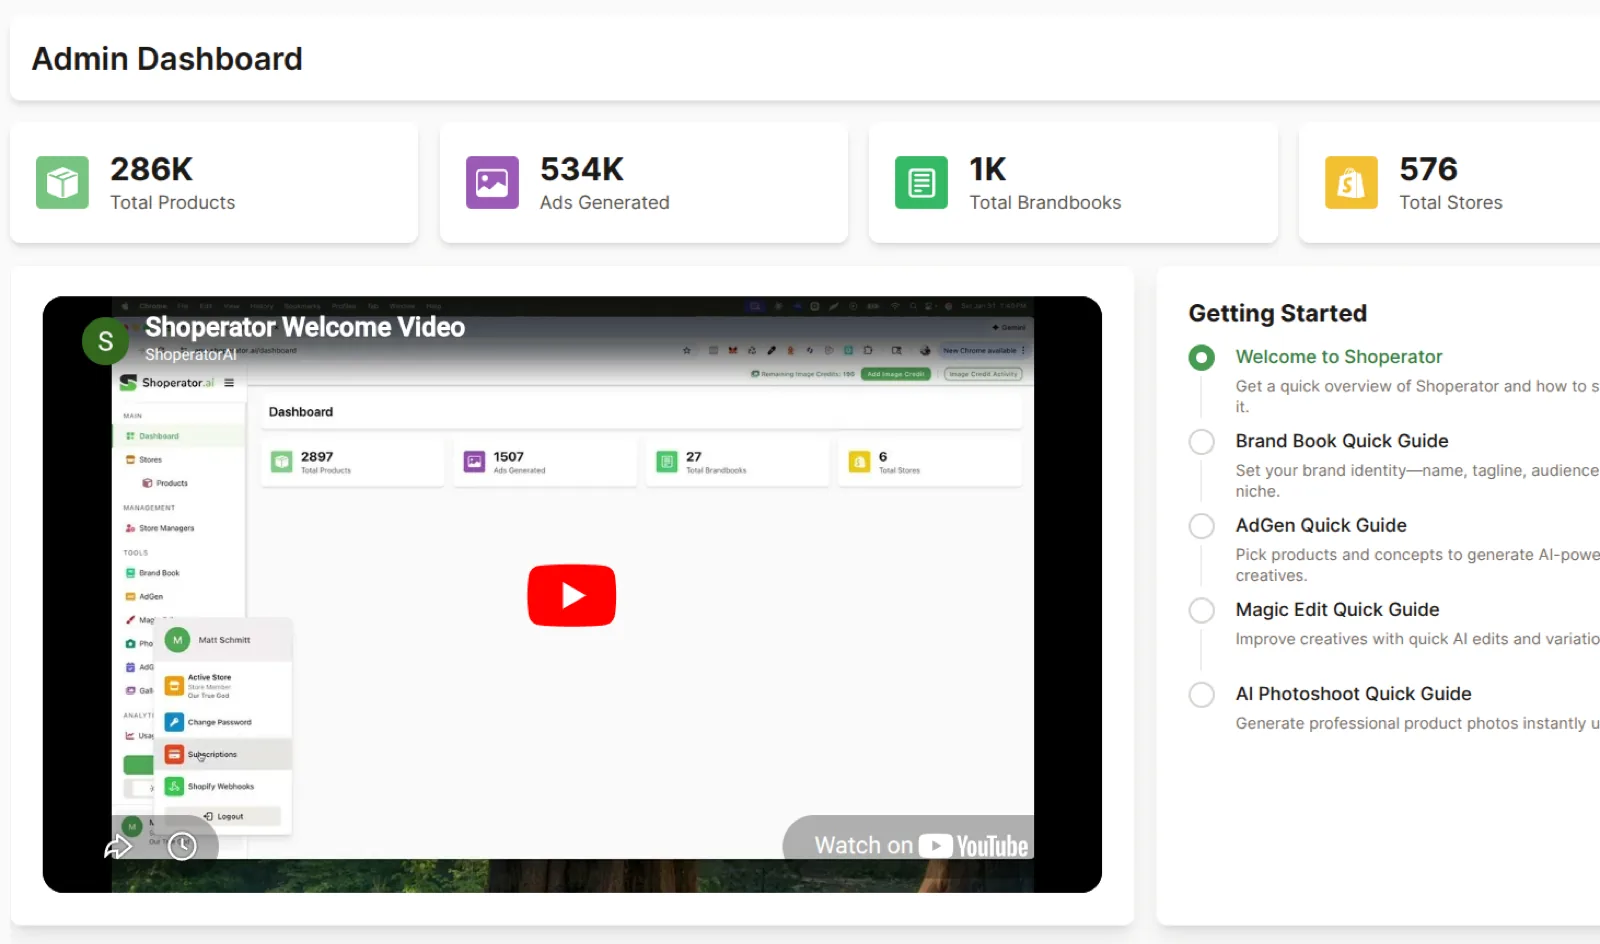Click the 'Generate professional product photos' description text
The height and width of the screenshot is (944, 1600).
point(1417,723)
